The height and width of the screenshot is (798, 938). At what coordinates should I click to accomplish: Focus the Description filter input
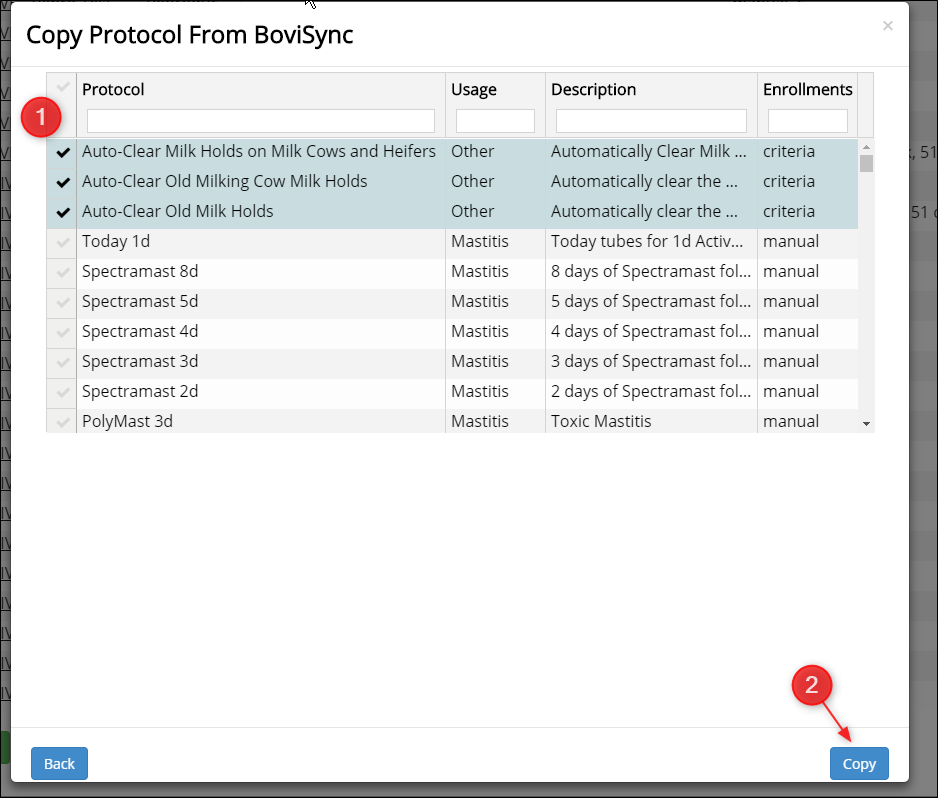(x=651, y=121)
